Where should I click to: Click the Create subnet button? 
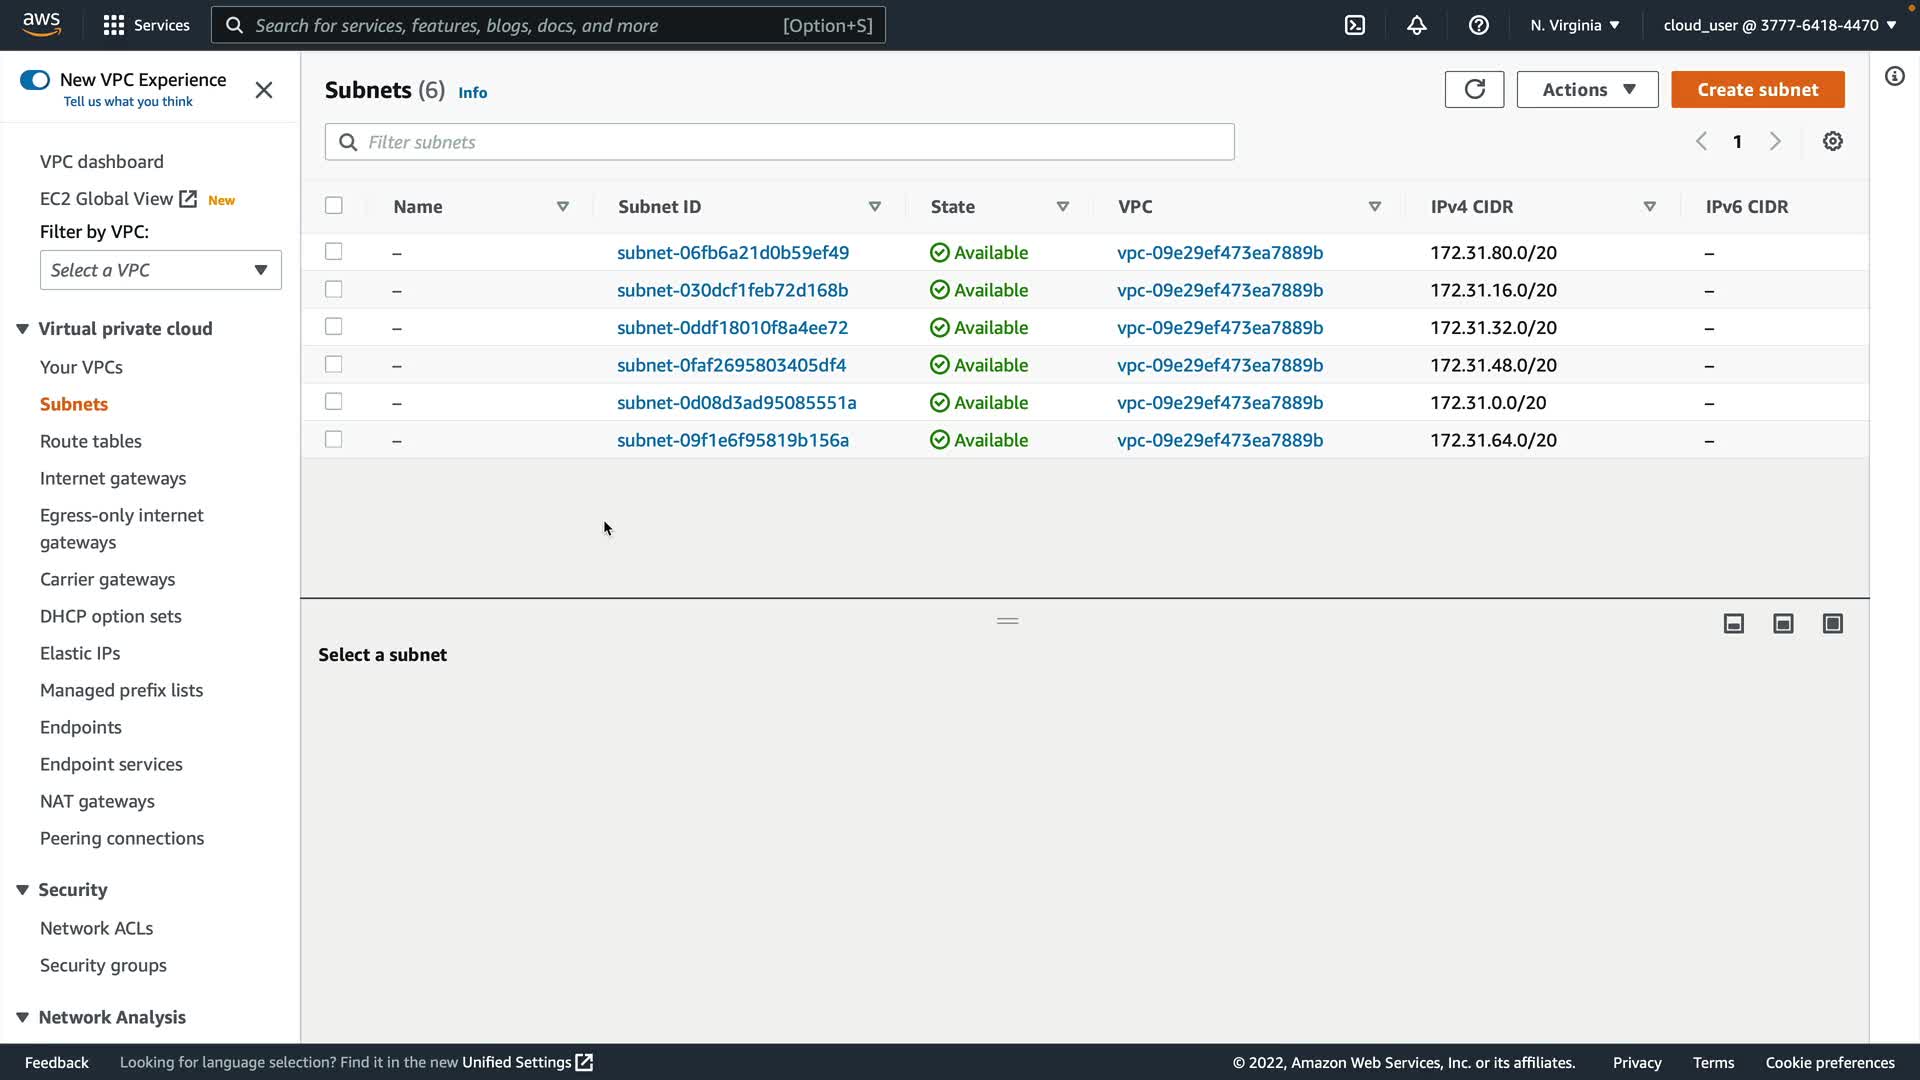1757,89
